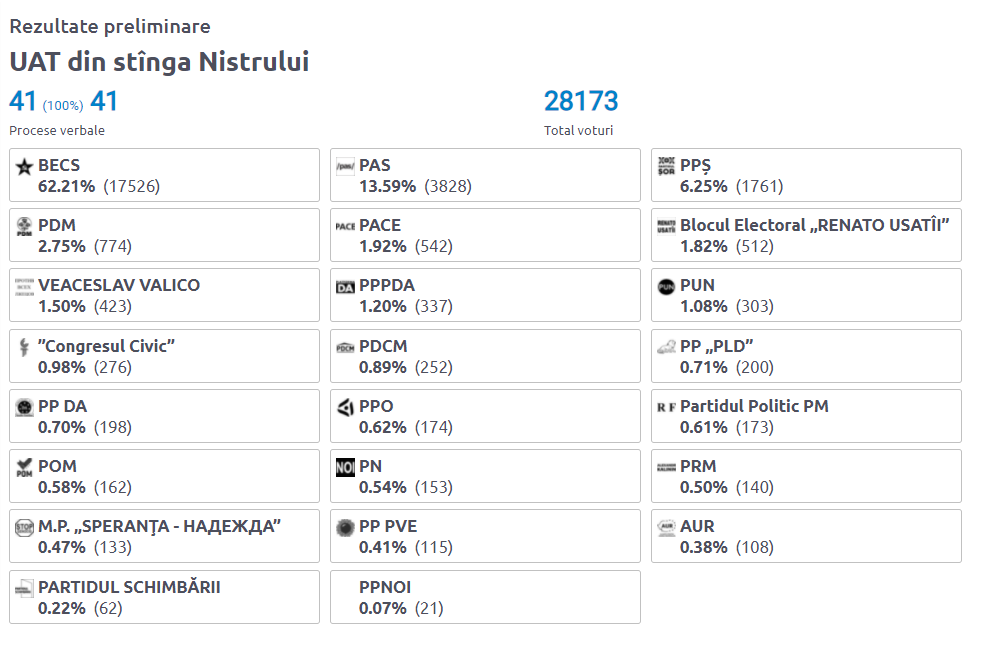The height and width of the screenshot is (649, 984).
Task: Click the Partidul Politic PM name
Action: tap(754, 406)
